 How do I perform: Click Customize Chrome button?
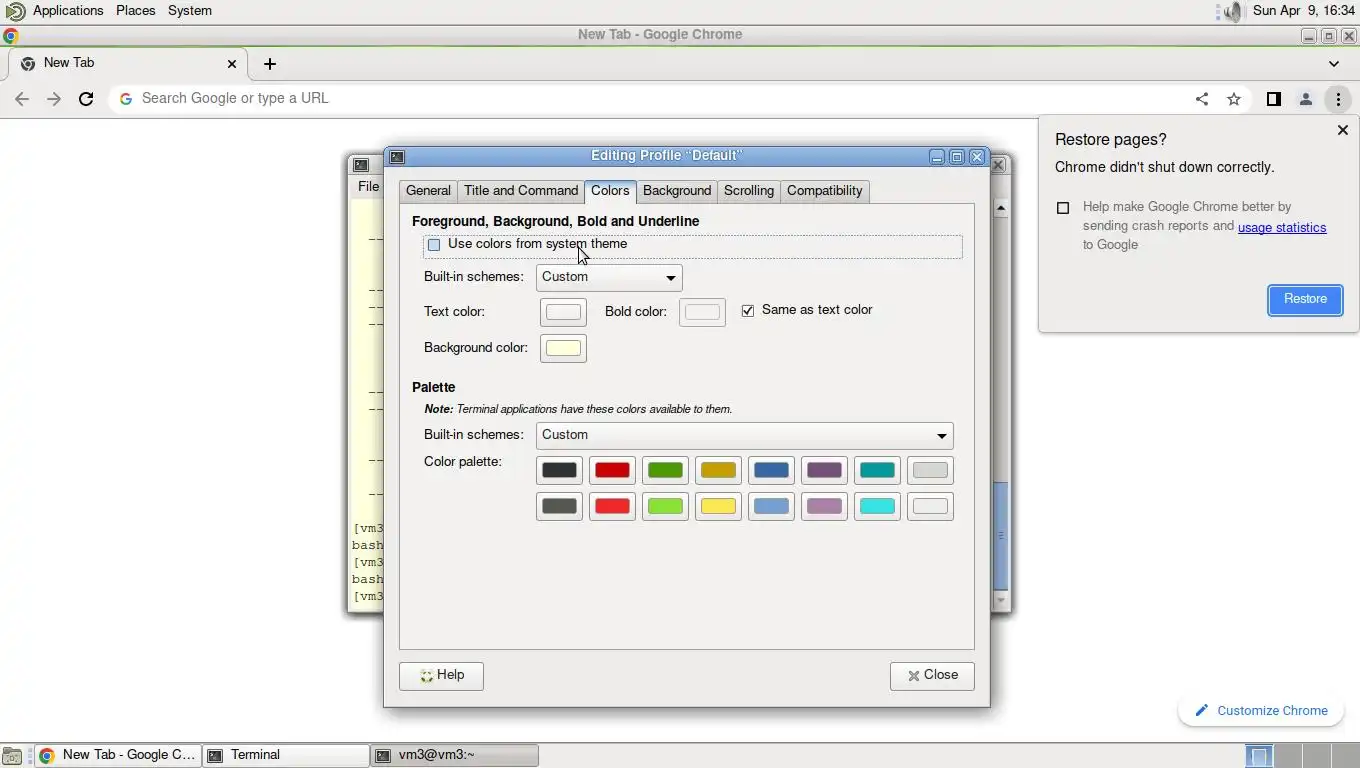pyautogui.click(x=1260, y=711)
